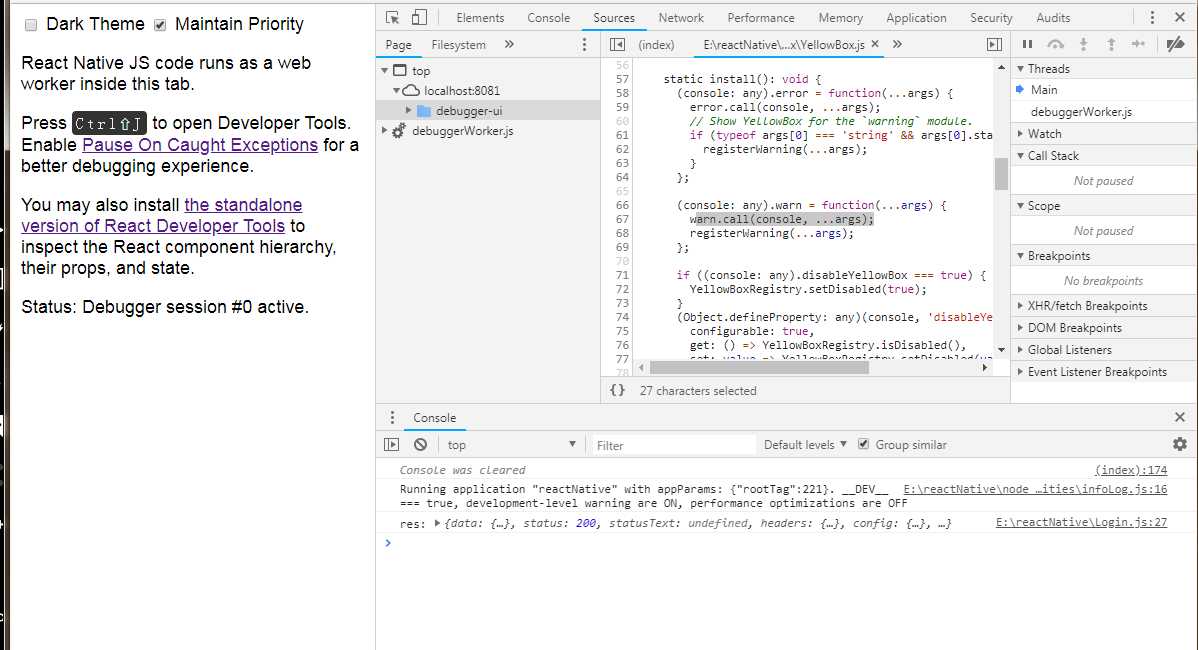This screenshot has height=650, width=1198.
Task: Open the console context top dropdown
Action: [x=510, y=445]
